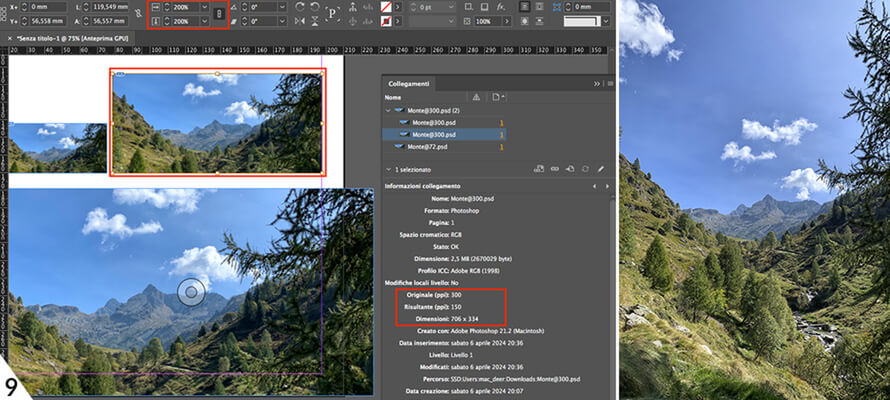
Task: Click the Relink chain icon
Action: [554, 169]
